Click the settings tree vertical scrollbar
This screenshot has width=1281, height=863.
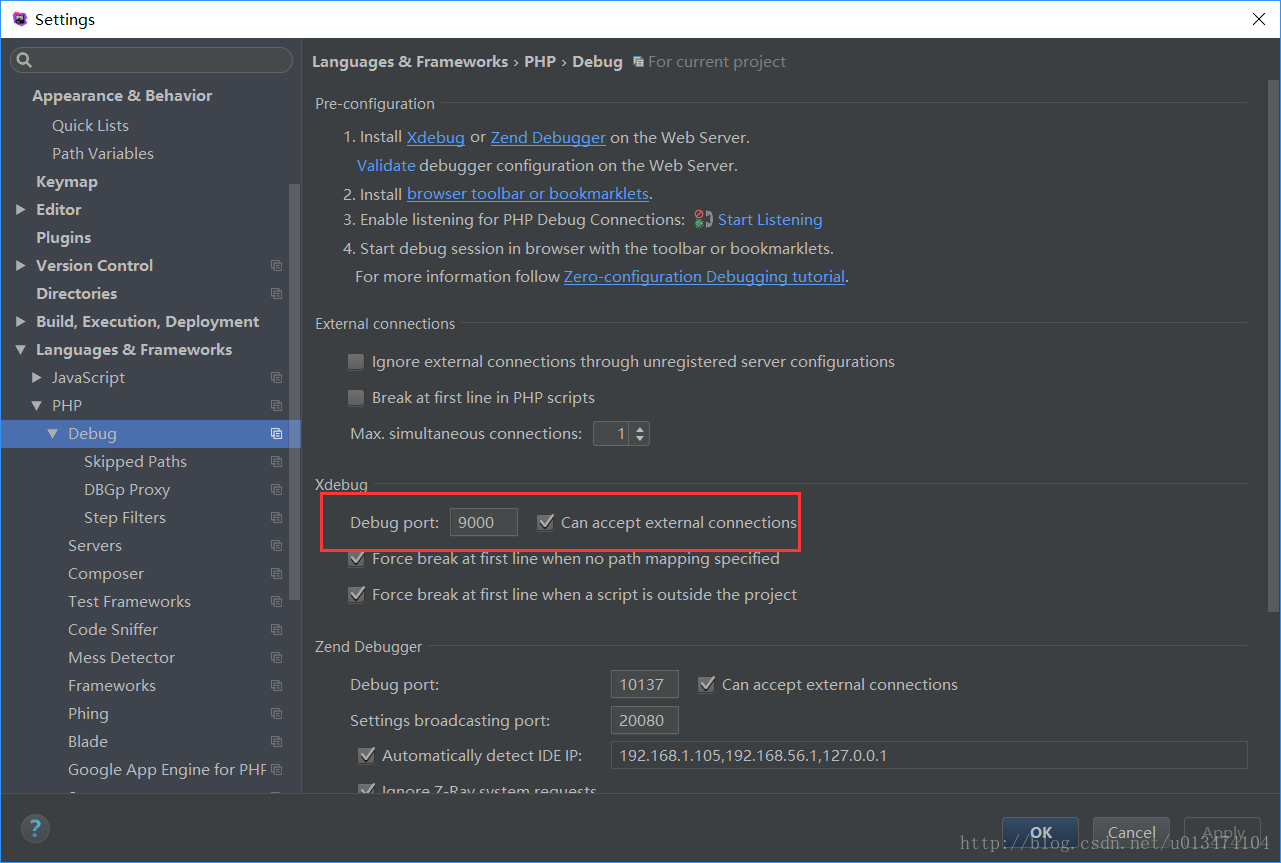(x=295, y=392)
